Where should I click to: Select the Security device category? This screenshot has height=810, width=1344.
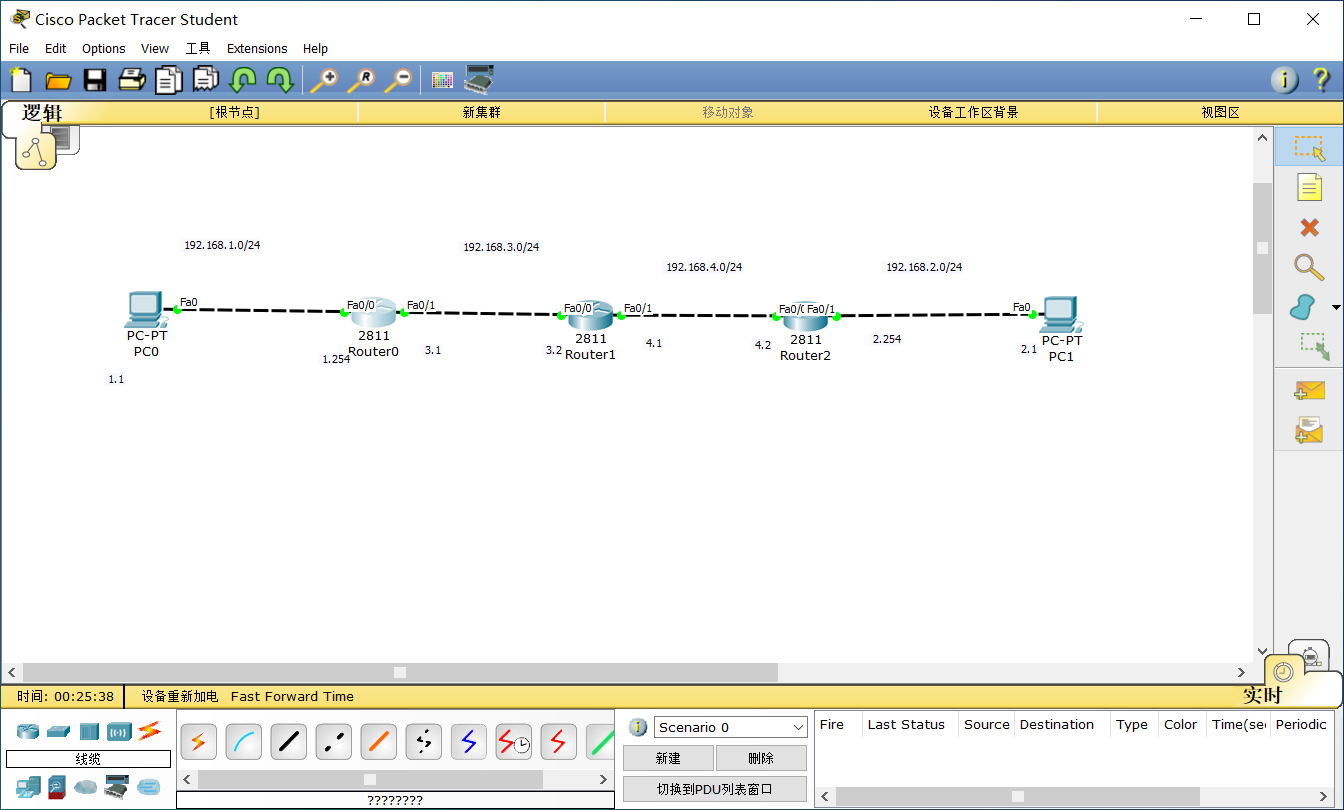point(58,787)
